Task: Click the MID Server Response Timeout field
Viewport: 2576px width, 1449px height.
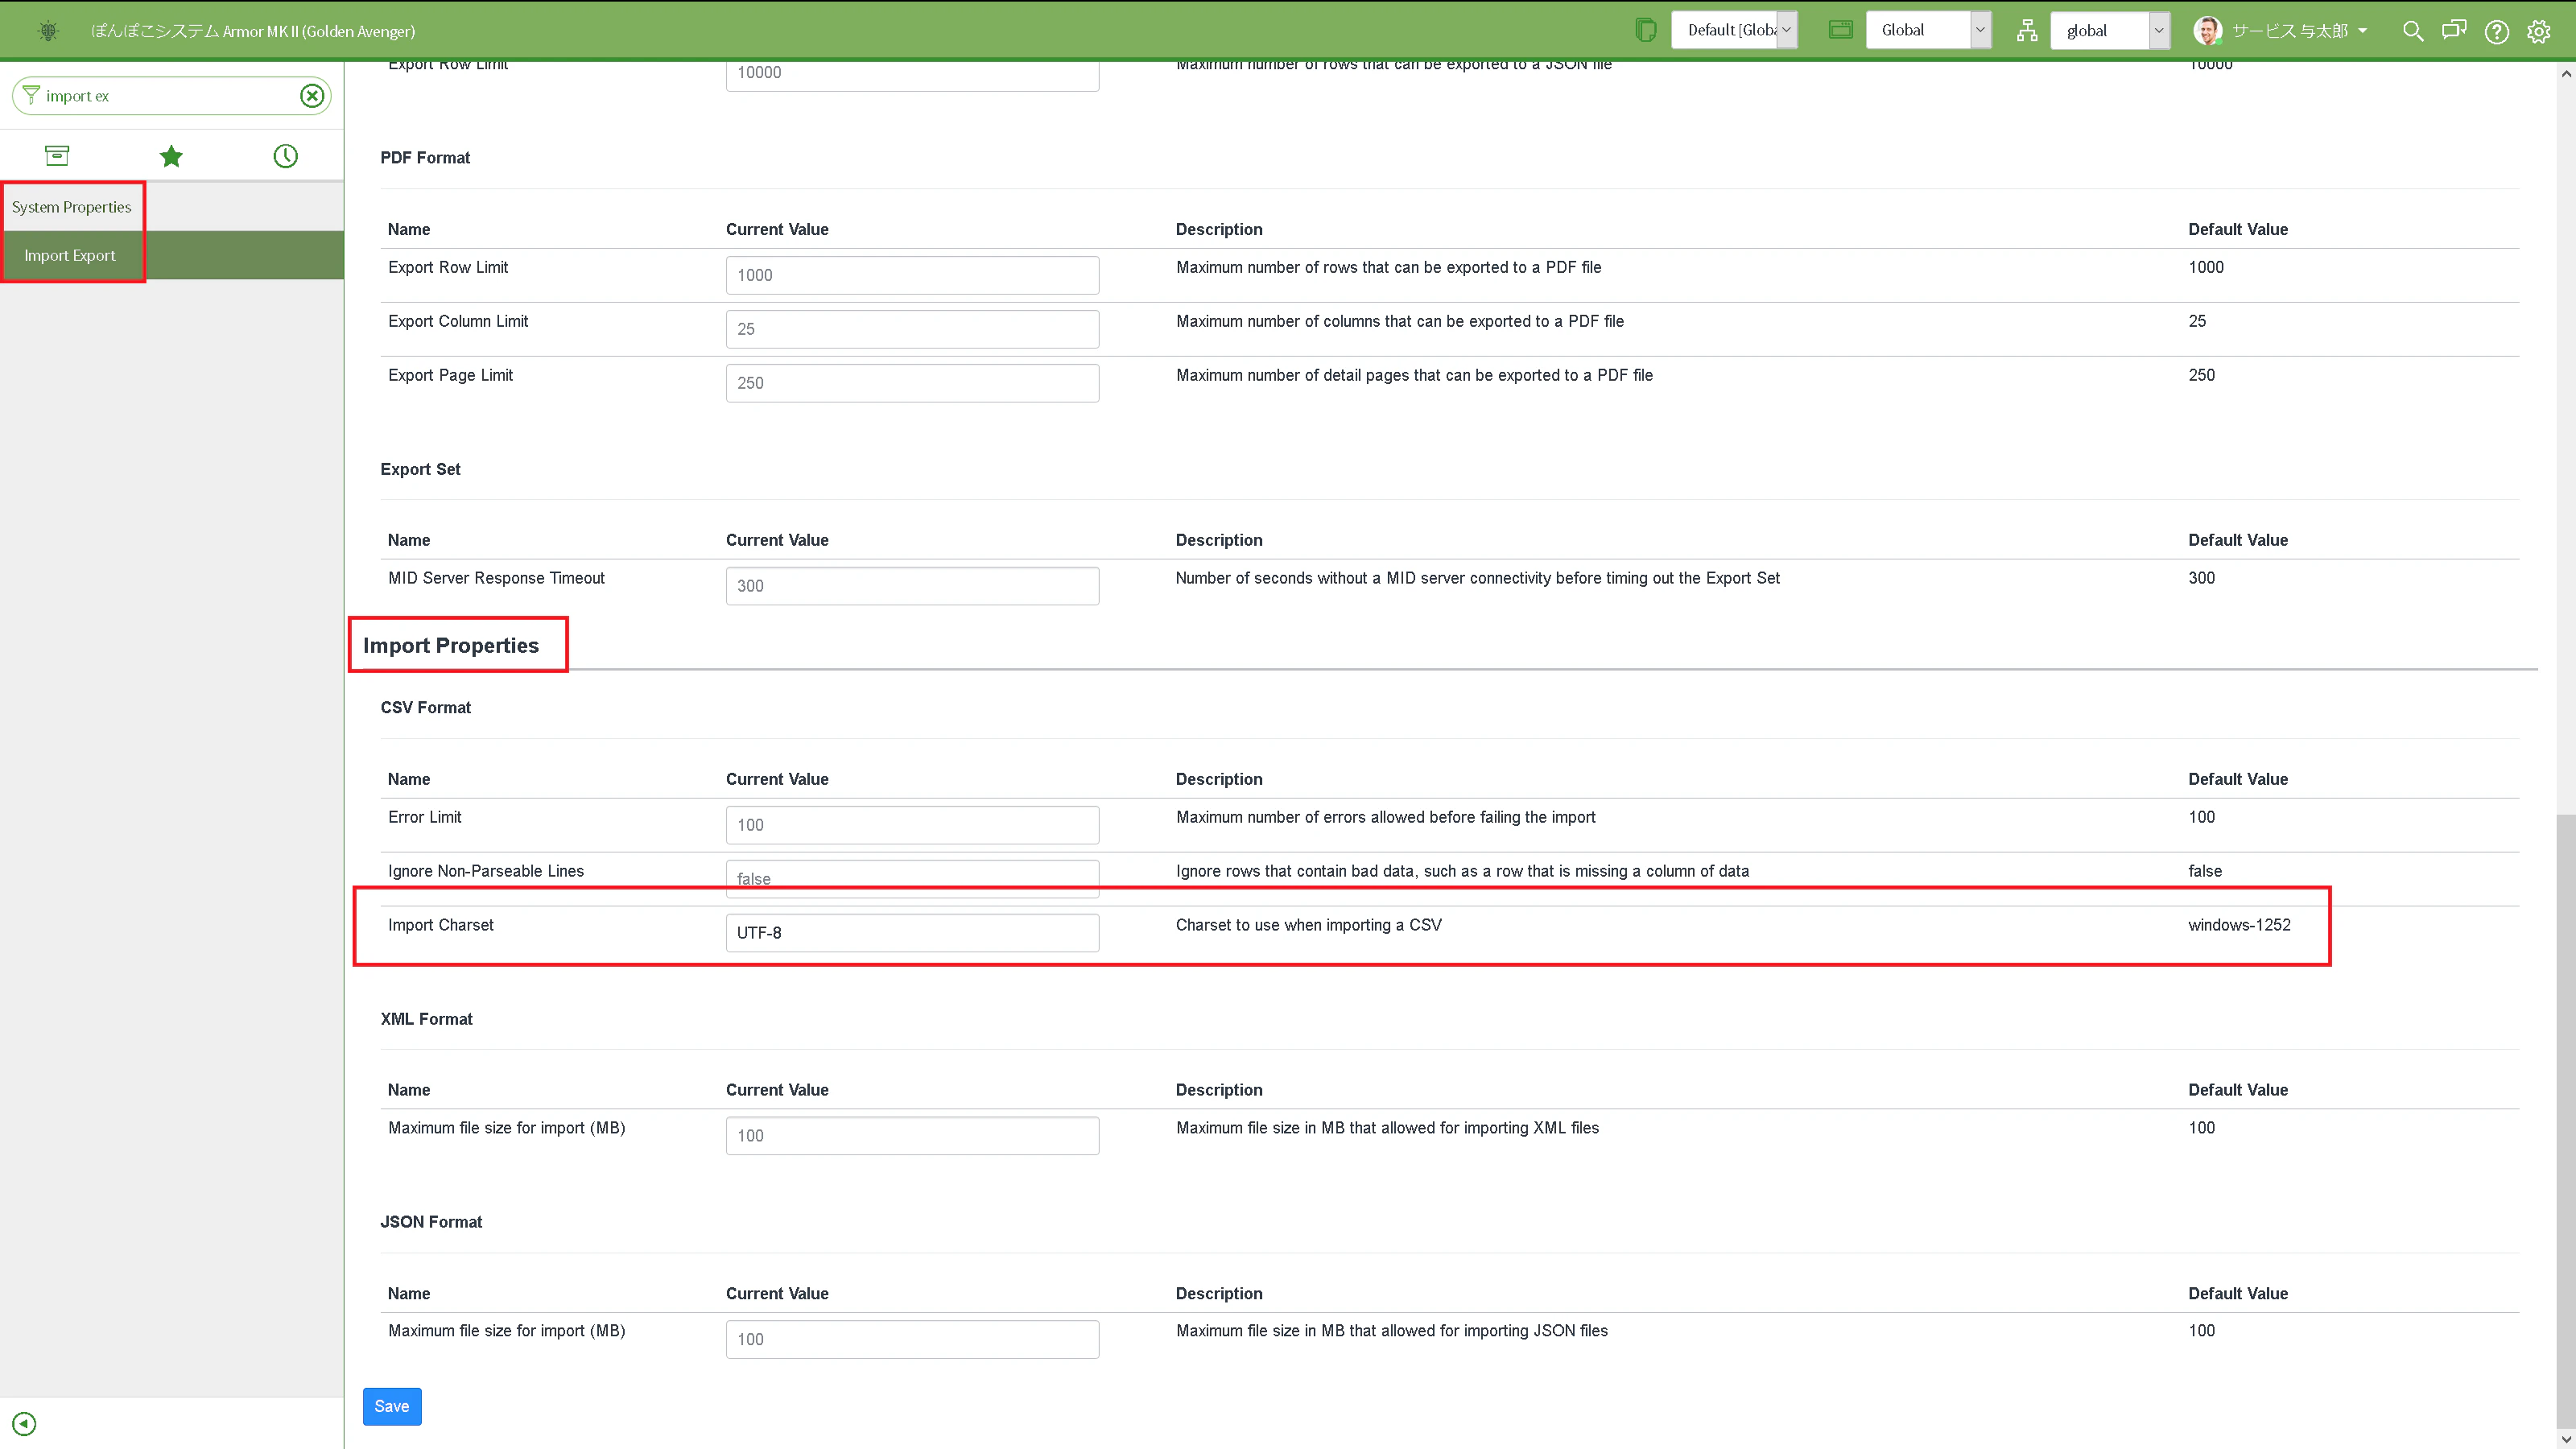Action: tap(912, 586)
